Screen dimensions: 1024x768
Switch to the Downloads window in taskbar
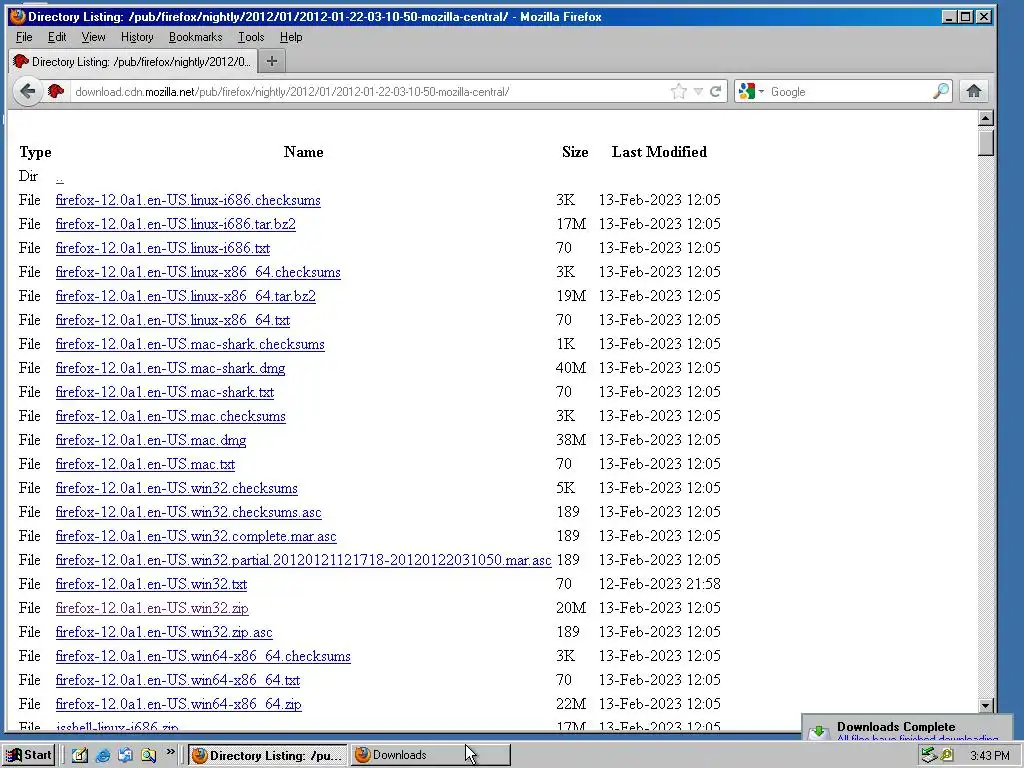click(x=430, y=756)
